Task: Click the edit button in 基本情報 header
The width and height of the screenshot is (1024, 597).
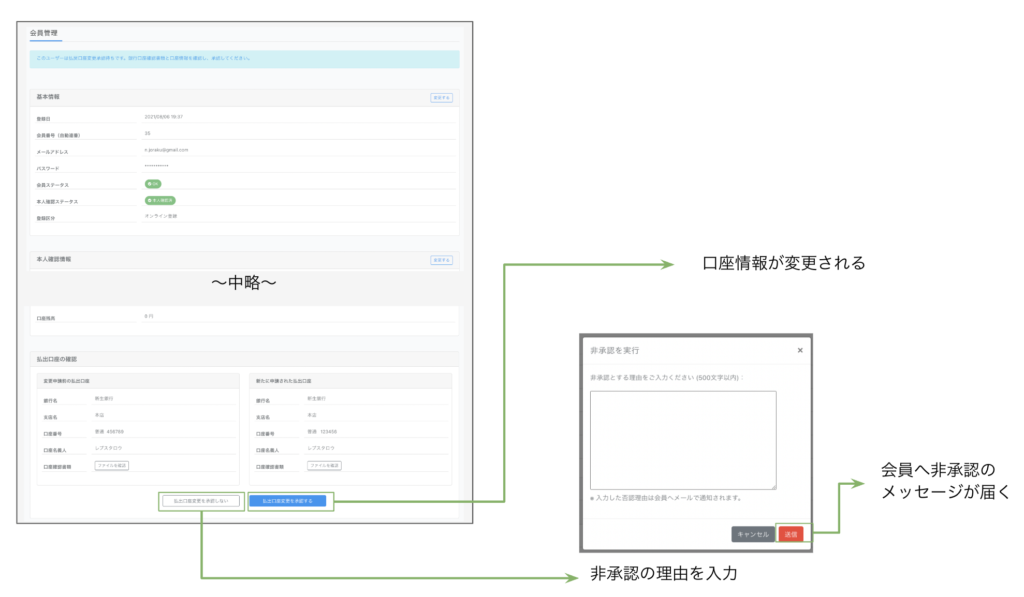Action: tap(441, 97)
